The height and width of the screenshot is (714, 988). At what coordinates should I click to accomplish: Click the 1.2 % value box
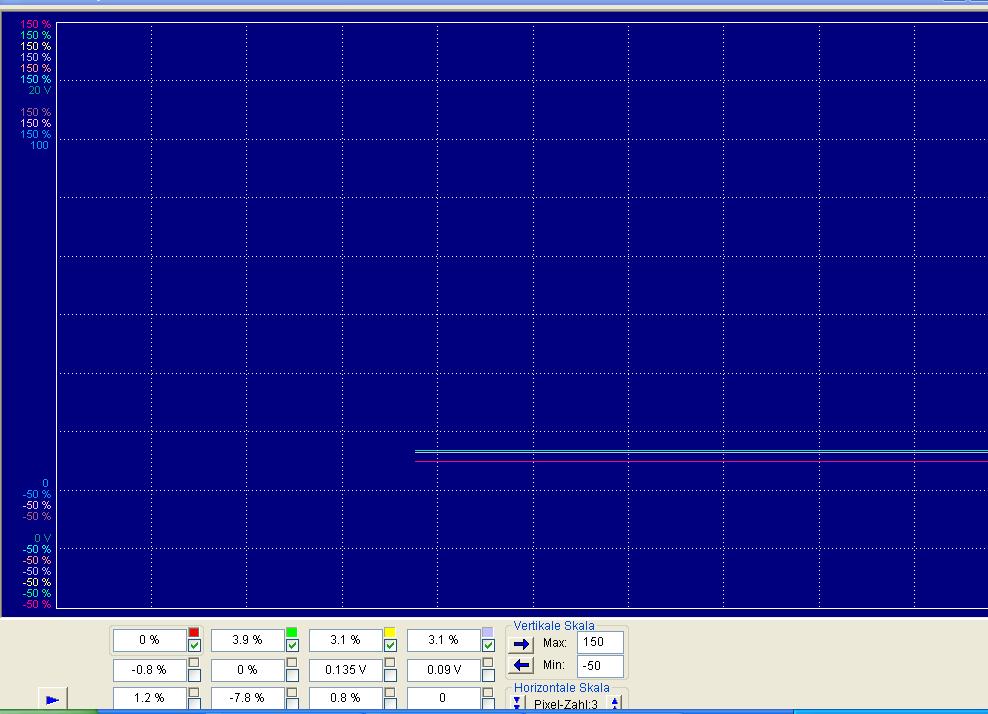point(149,698)
